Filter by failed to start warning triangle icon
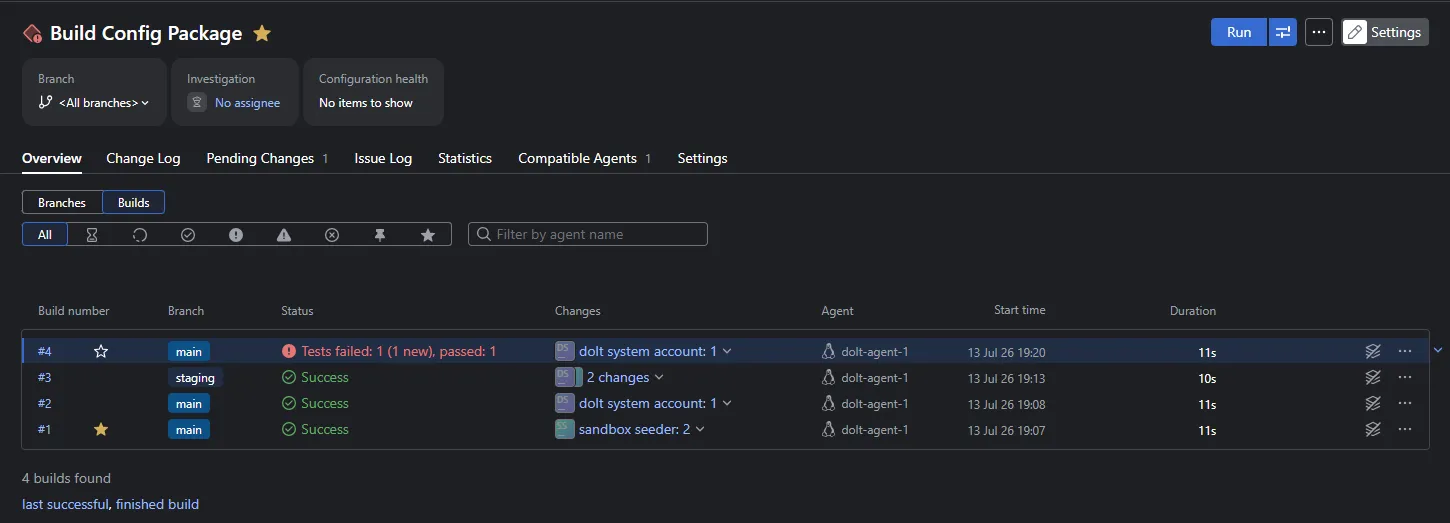 click(x=284, y=234)
